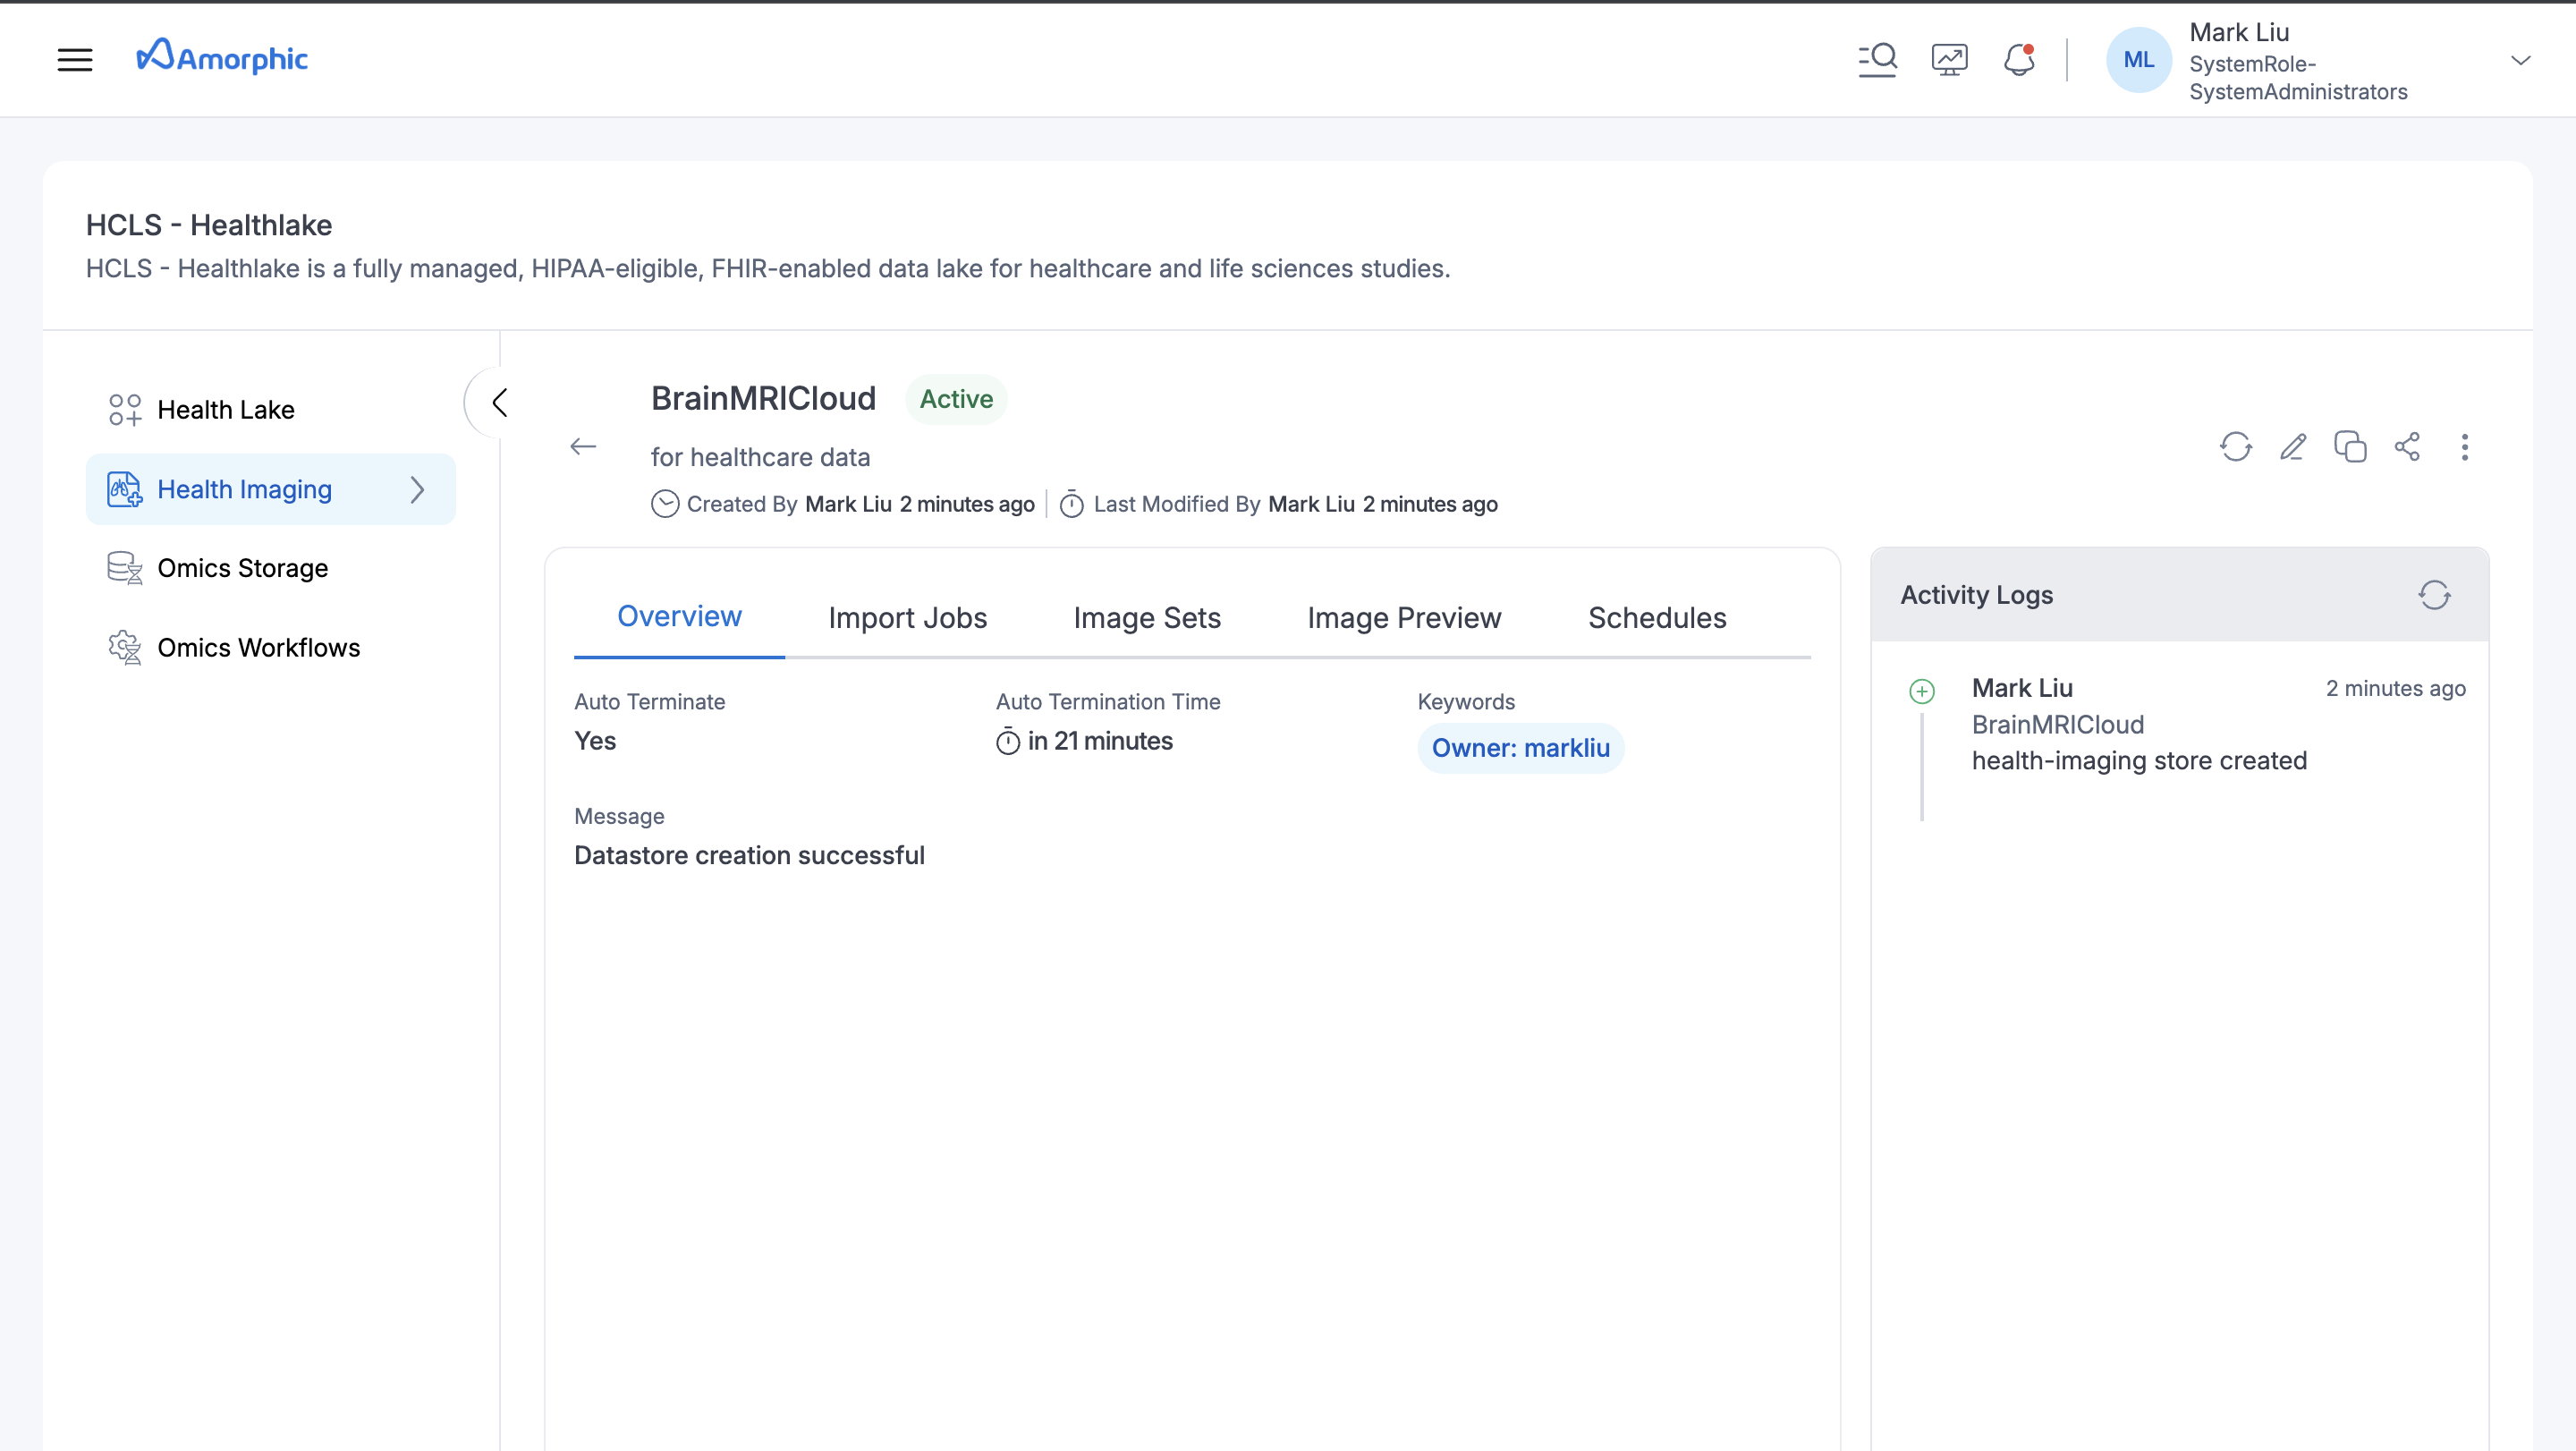
Task: Open the notifications bell
Action: point(2019,60)
